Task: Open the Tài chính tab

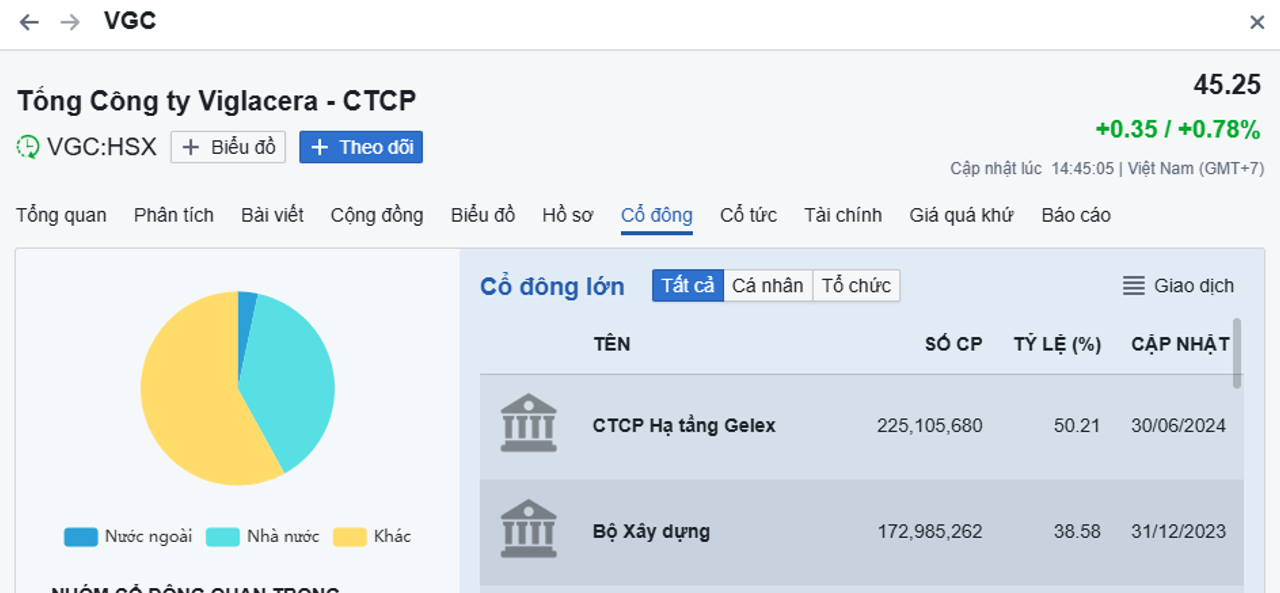Action: (x=843, y=215)
